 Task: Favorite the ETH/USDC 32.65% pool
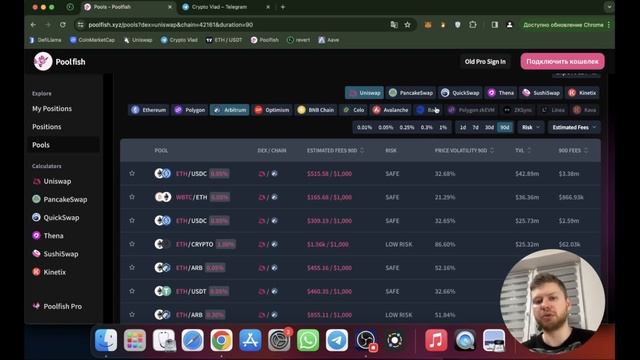[132, 220]
